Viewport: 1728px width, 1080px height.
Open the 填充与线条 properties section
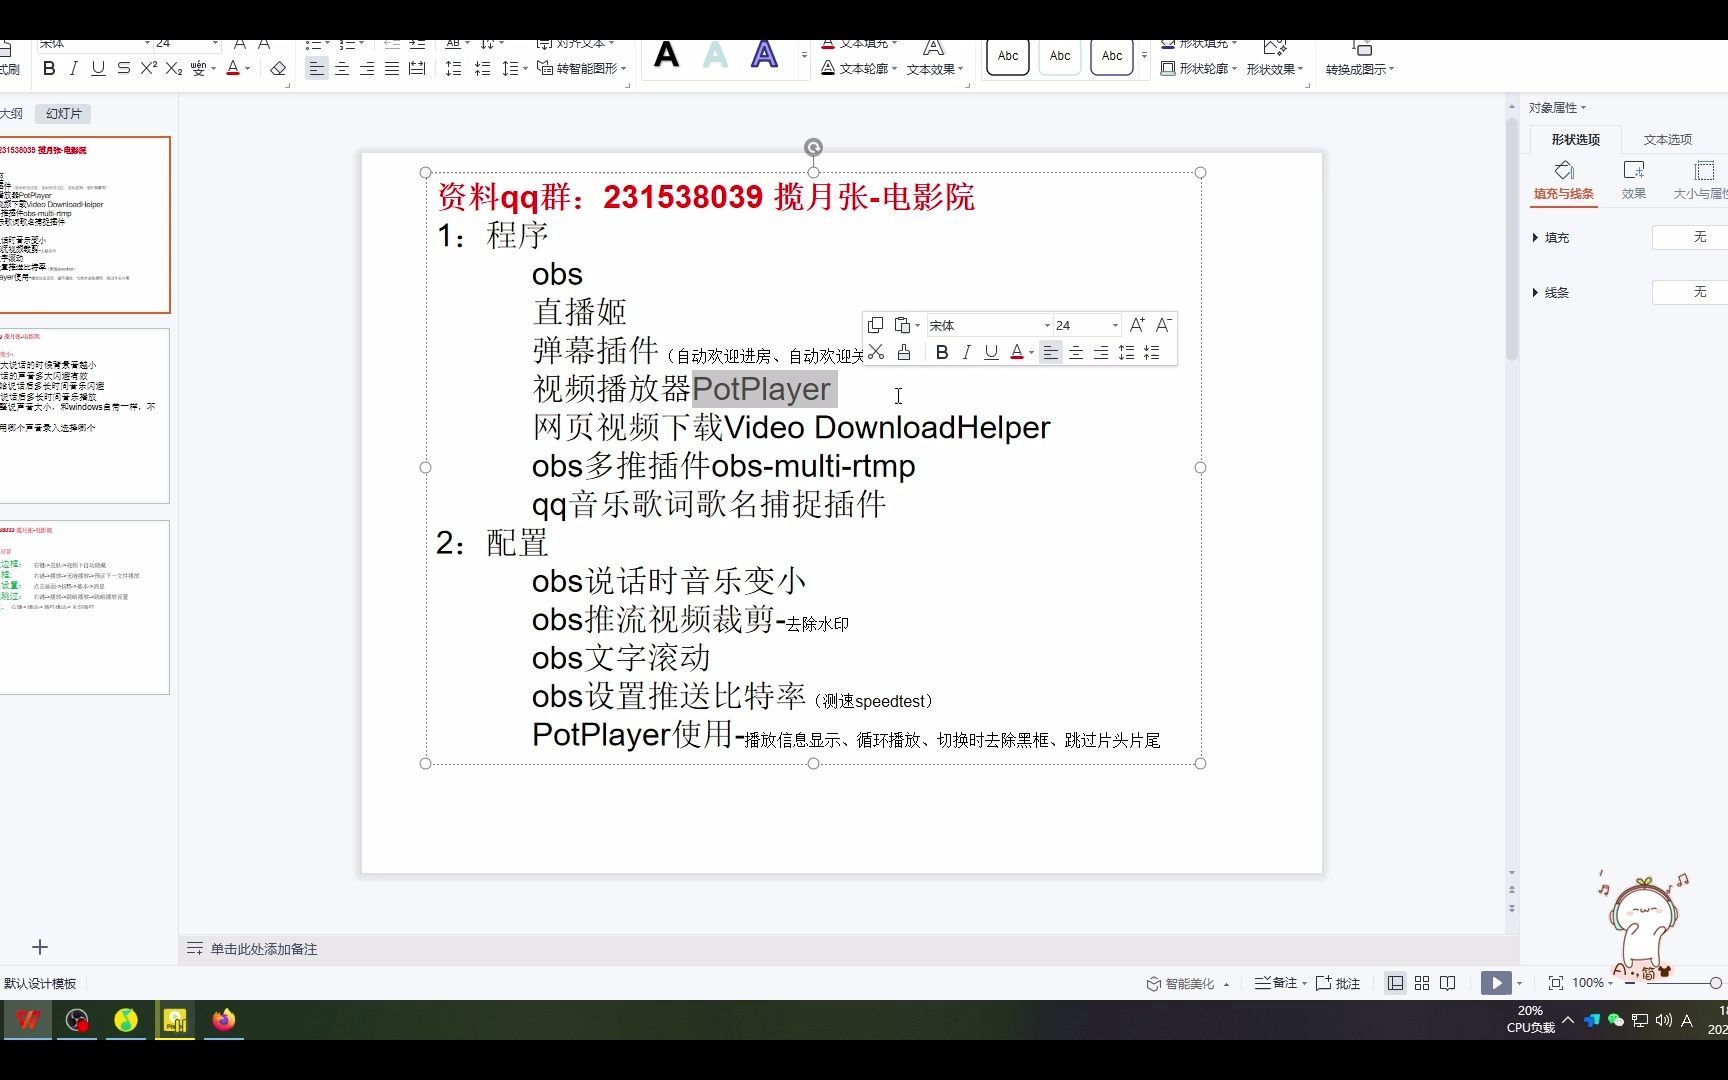pos(1564,181)
